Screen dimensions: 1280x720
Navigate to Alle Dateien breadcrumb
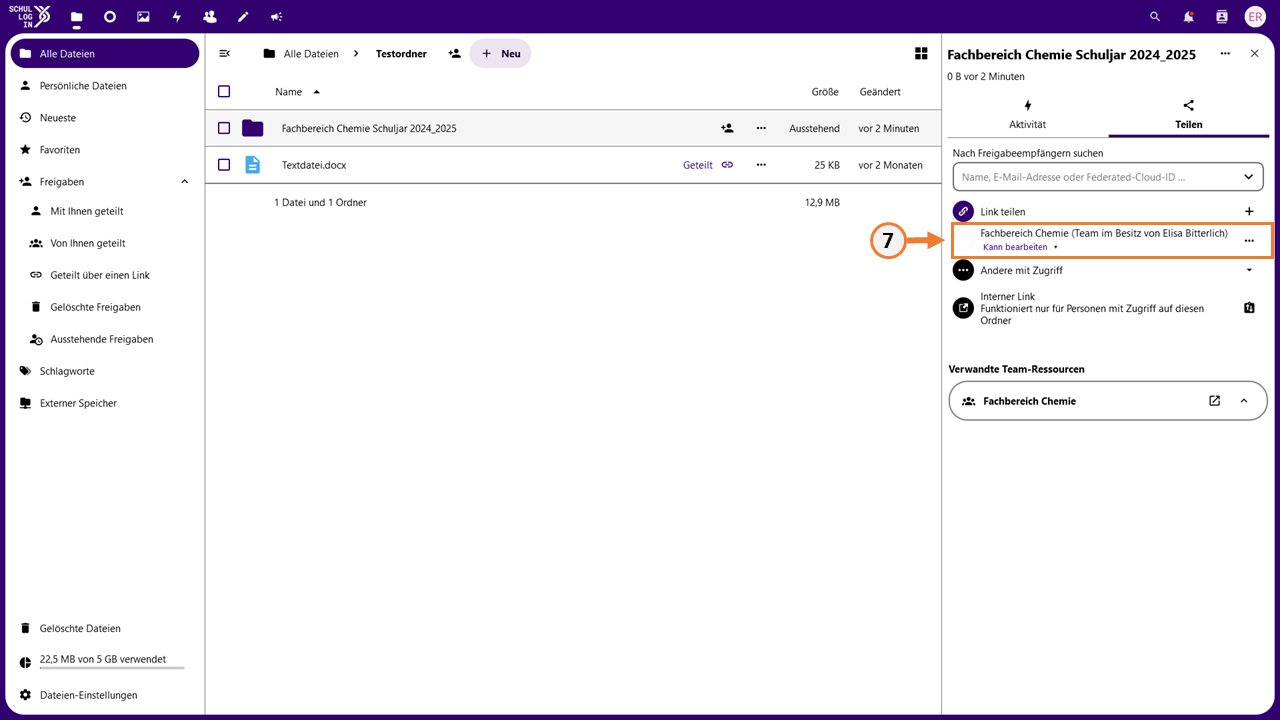pyautogui.click(x=301, y=54)
